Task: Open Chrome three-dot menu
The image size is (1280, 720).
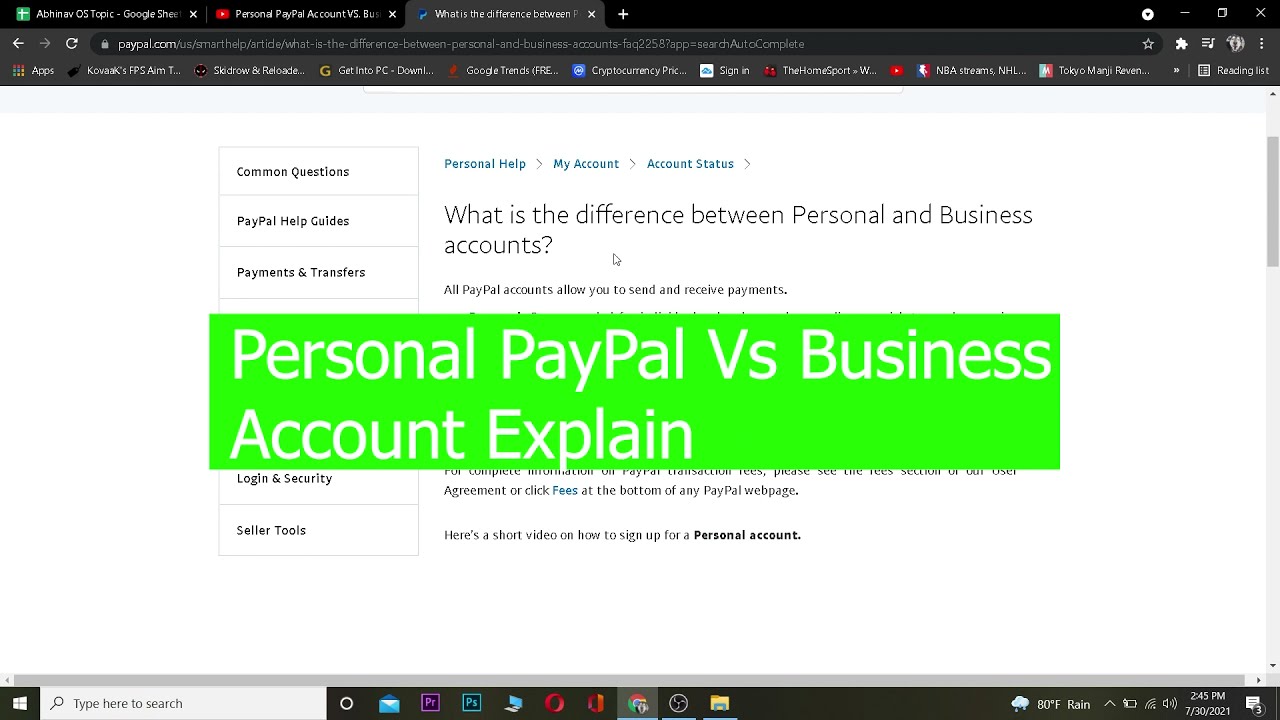Action: pos(1262,43)
